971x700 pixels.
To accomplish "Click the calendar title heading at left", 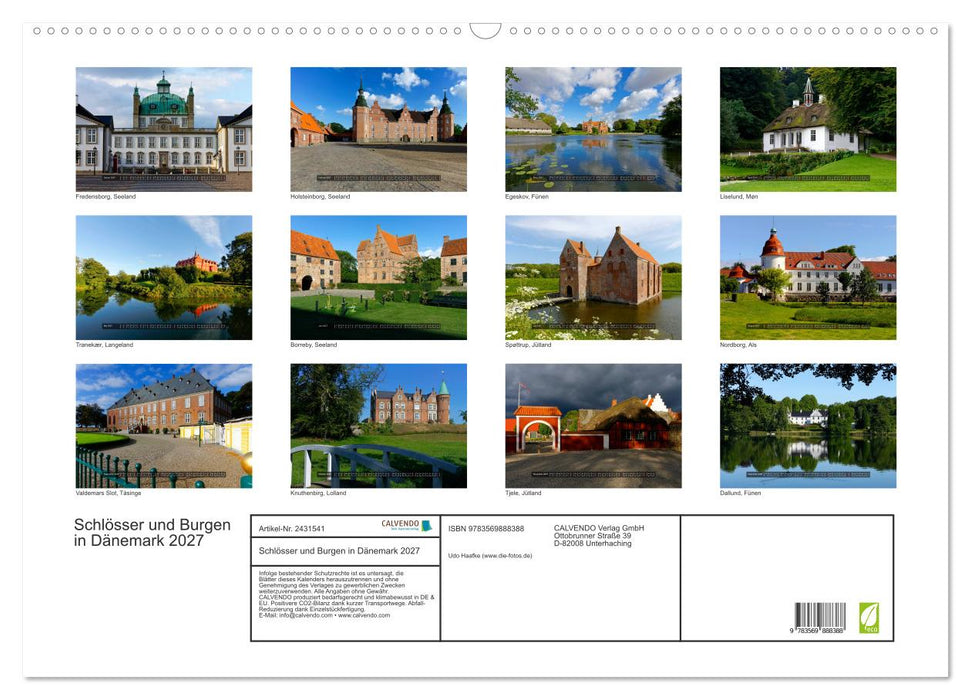I will [x=152, y=533].
